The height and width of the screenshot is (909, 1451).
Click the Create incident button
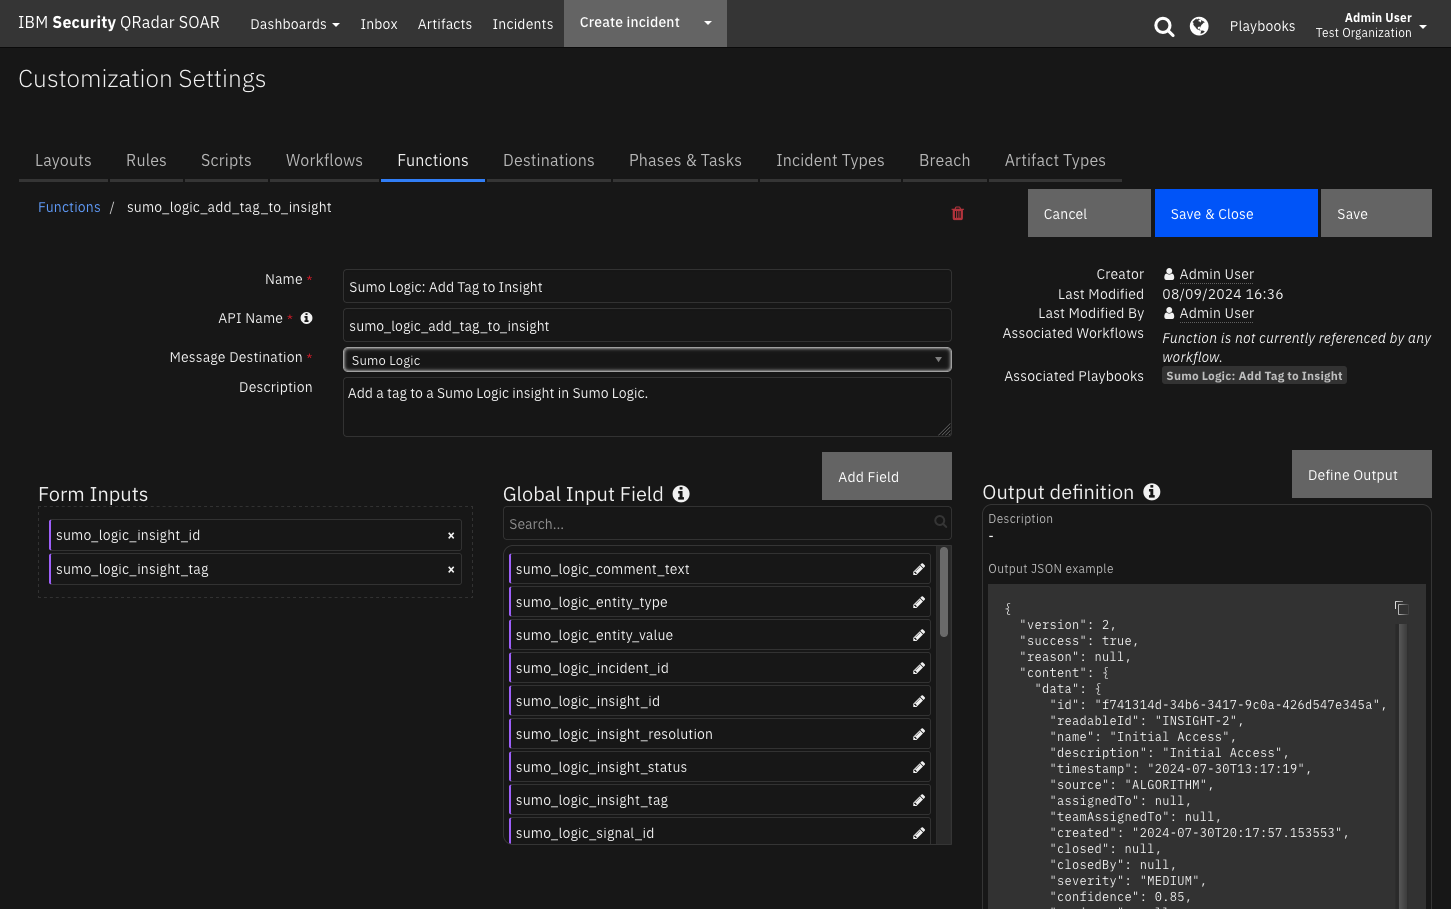pos(630,23)
